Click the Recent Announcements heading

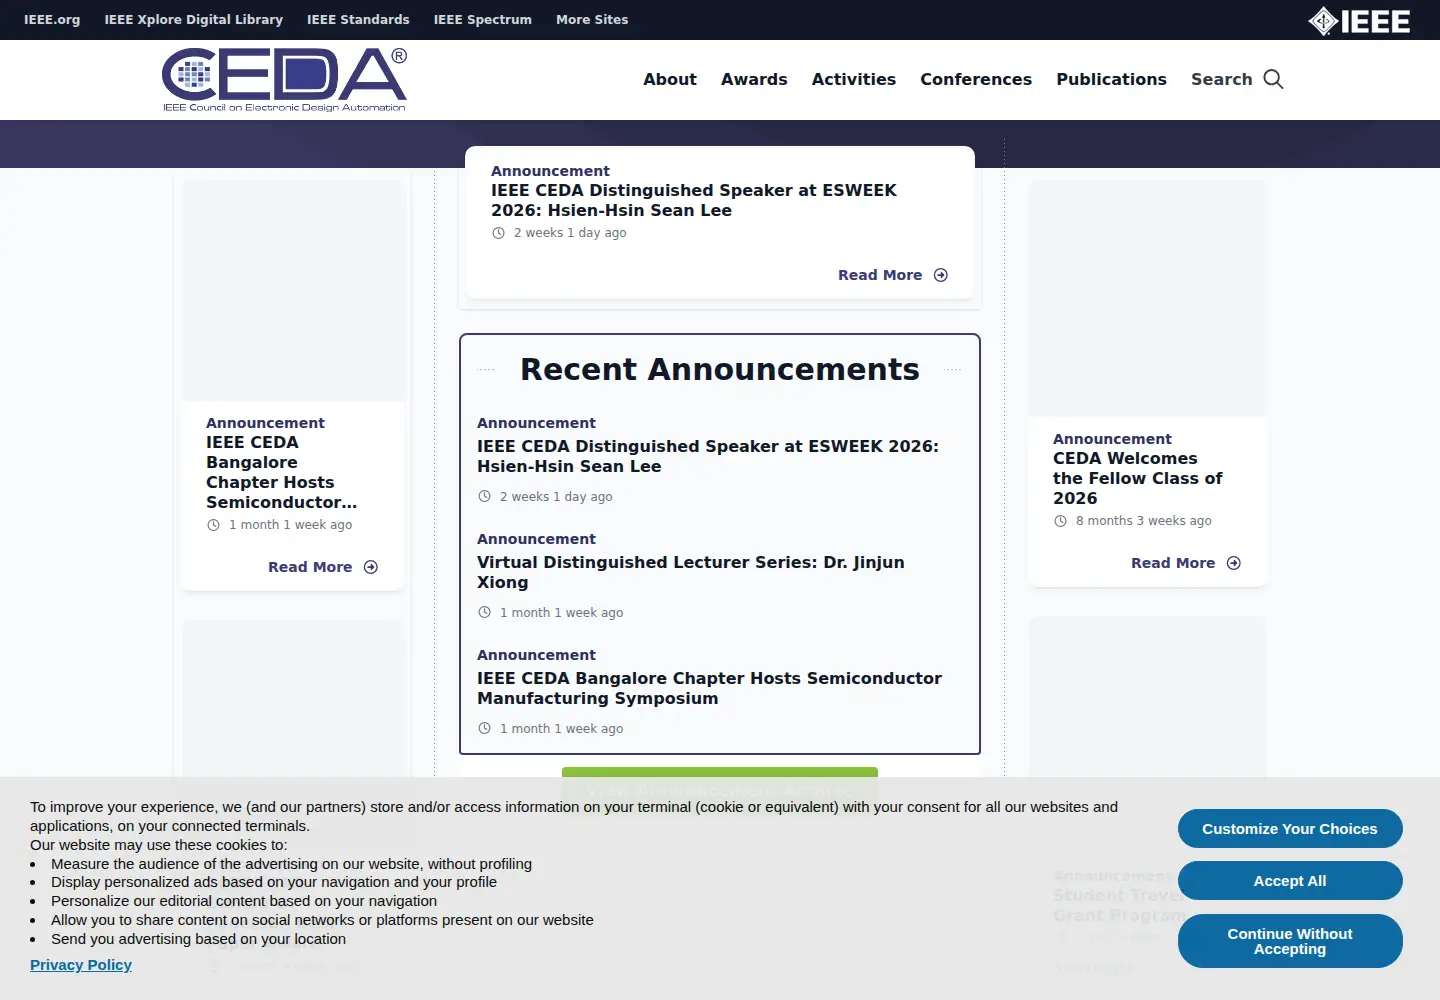click(720, 369)
